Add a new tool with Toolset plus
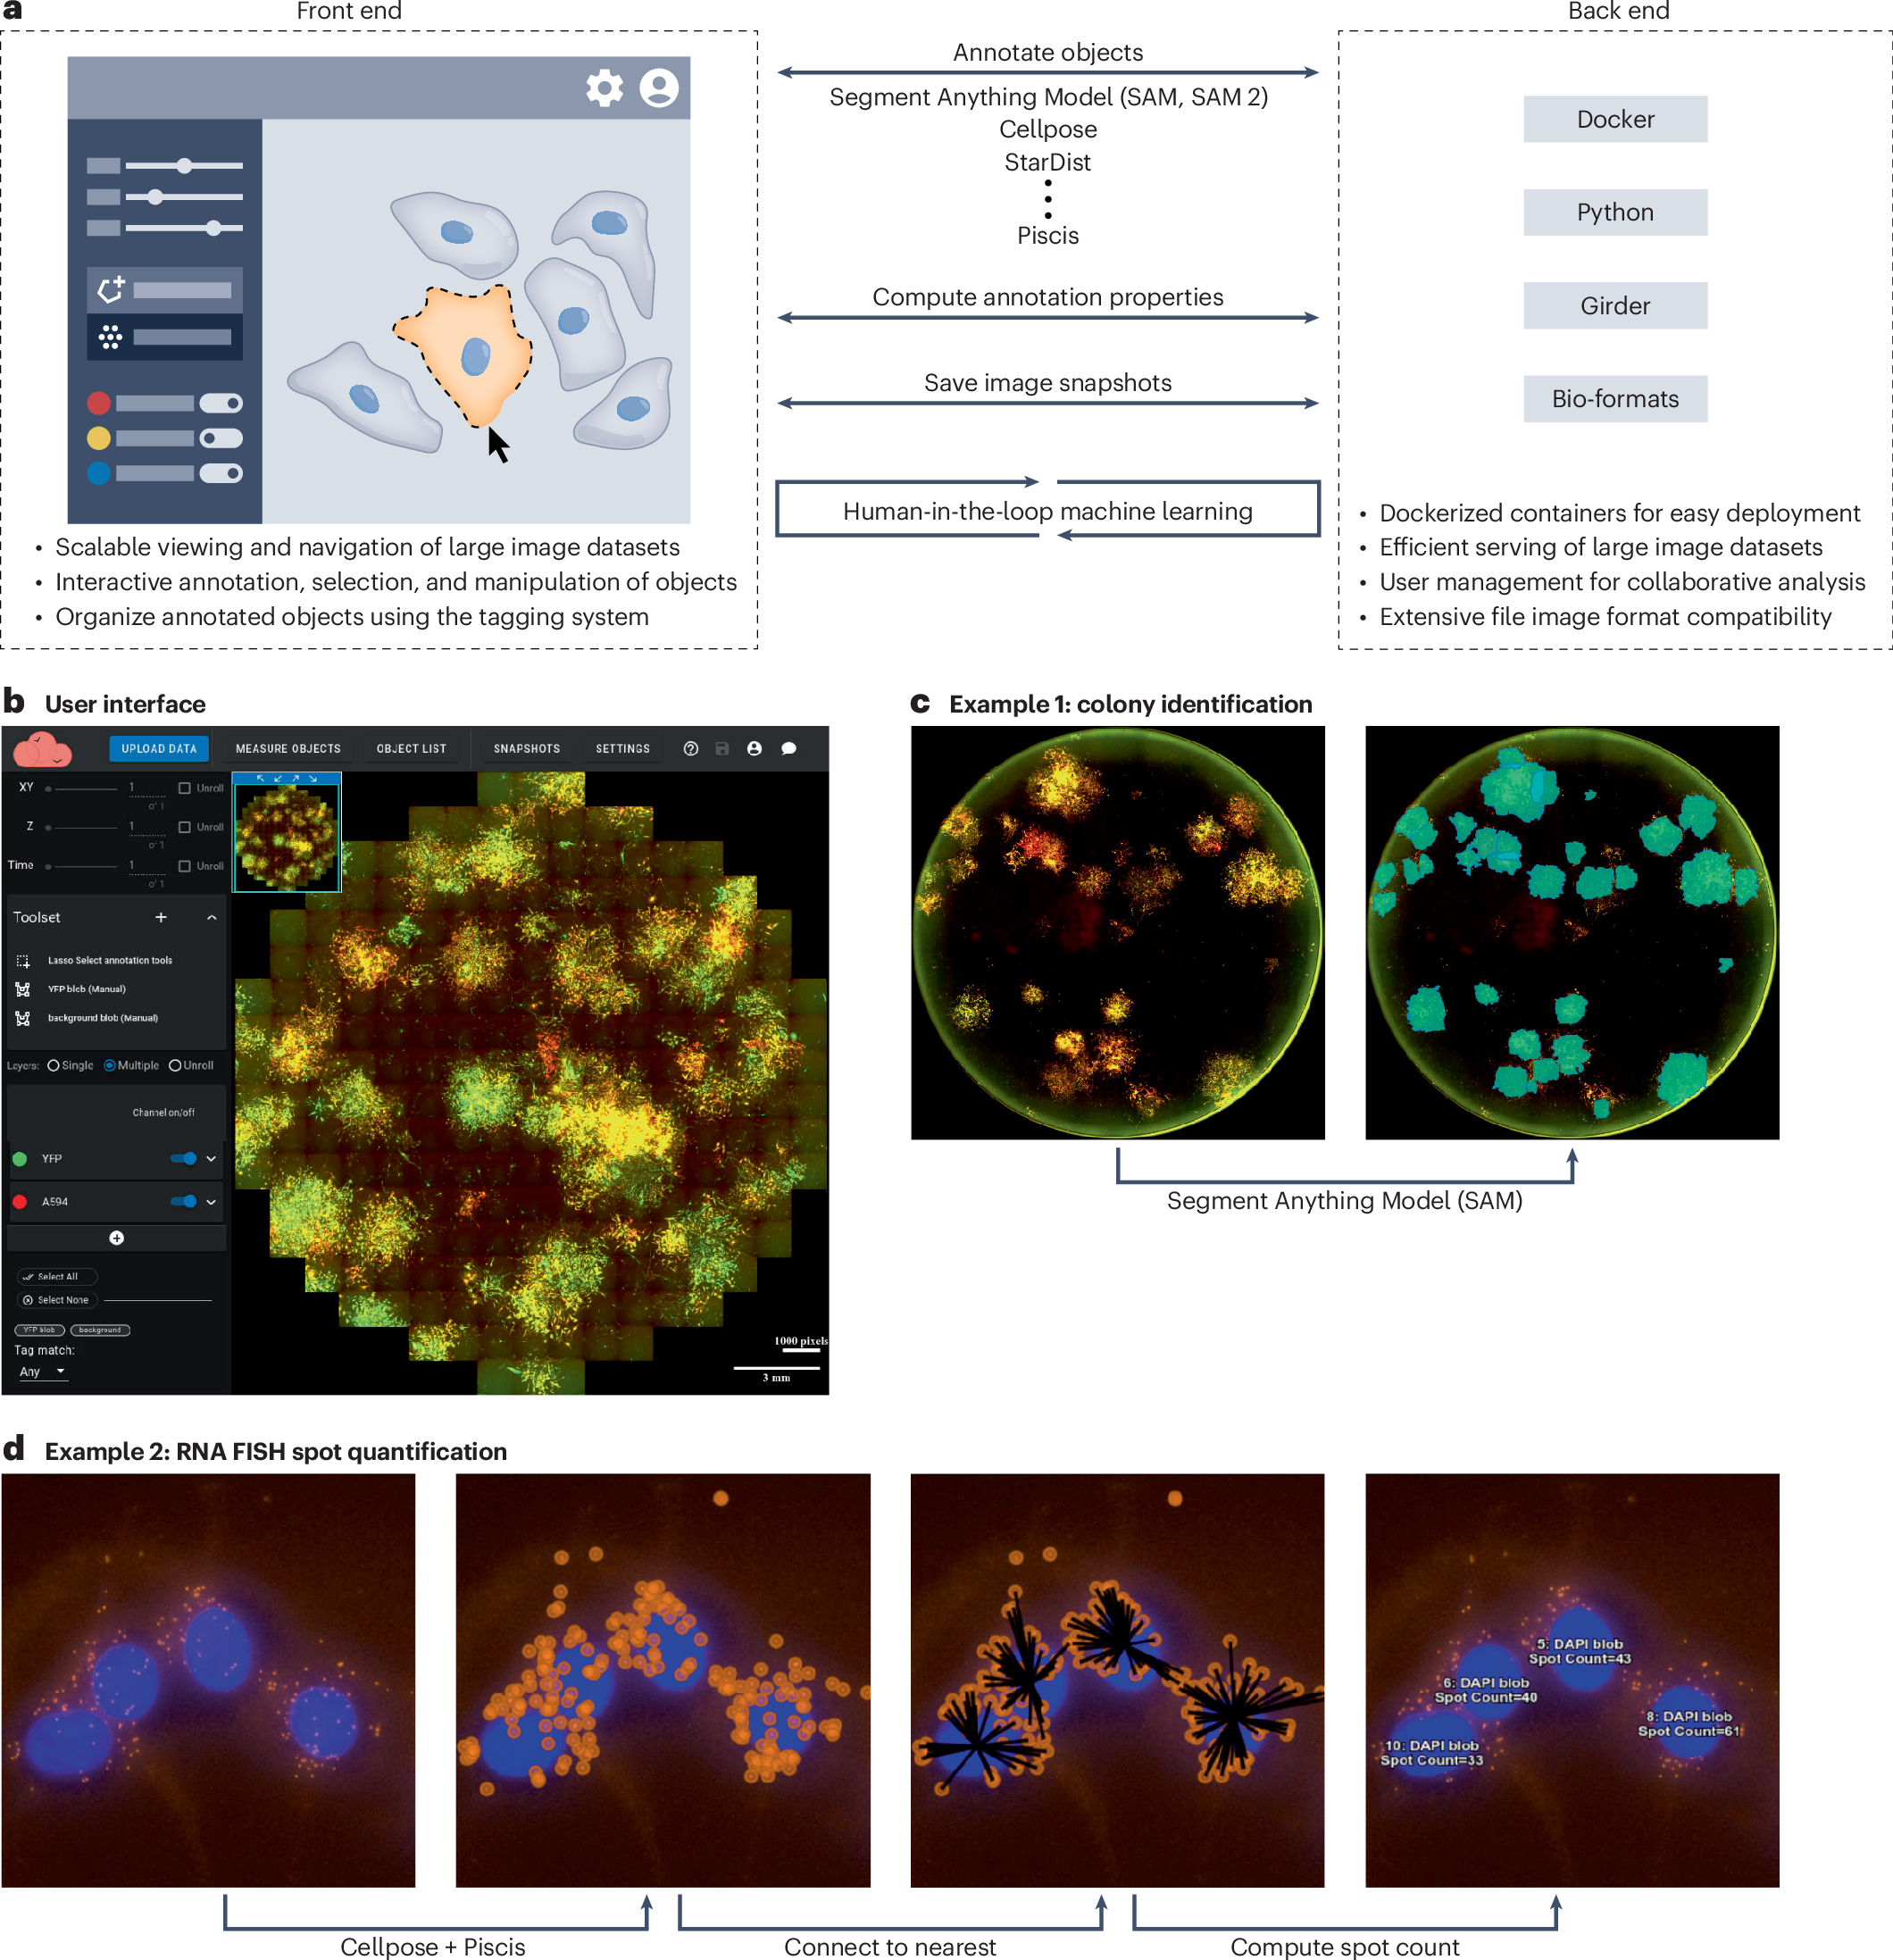Viewport: 1893px width, 1960px height. [x=161, y=917]
